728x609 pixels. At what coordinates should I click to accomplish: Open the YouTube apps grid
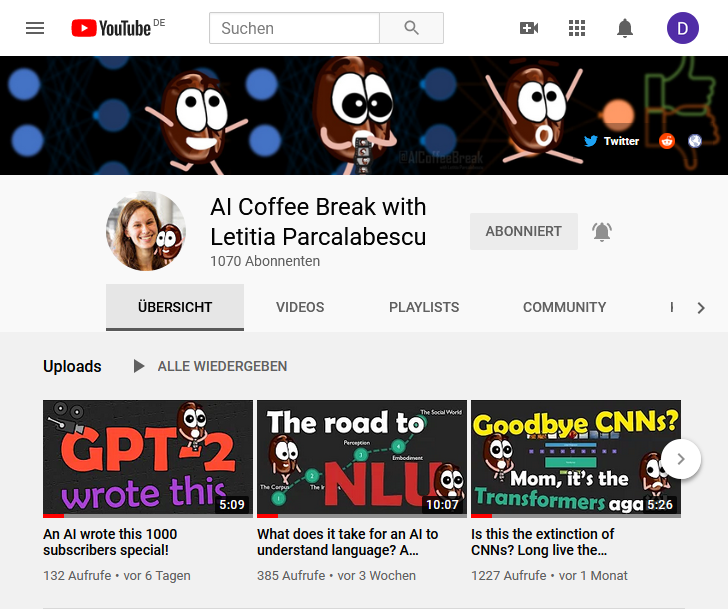[577, 28]
